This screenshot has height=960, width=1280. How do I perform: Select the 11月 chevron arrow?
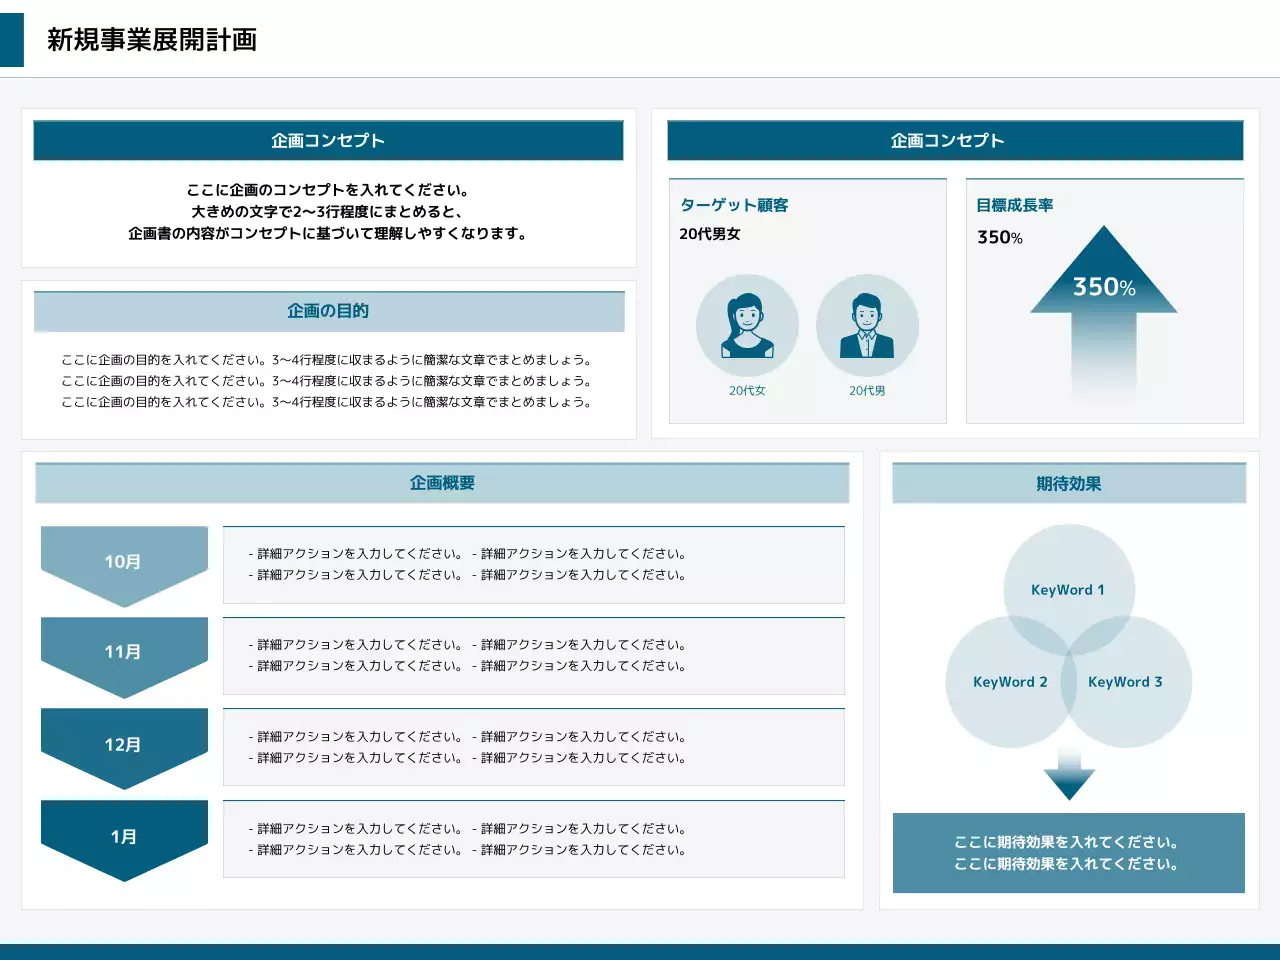(124, 652)
